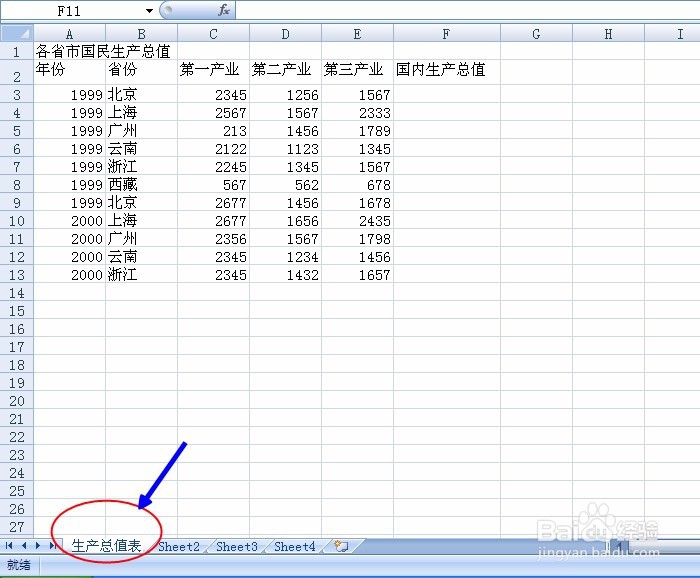700x578 pixels.
Task: Click cell with value 1234
Action: (285, 257)
